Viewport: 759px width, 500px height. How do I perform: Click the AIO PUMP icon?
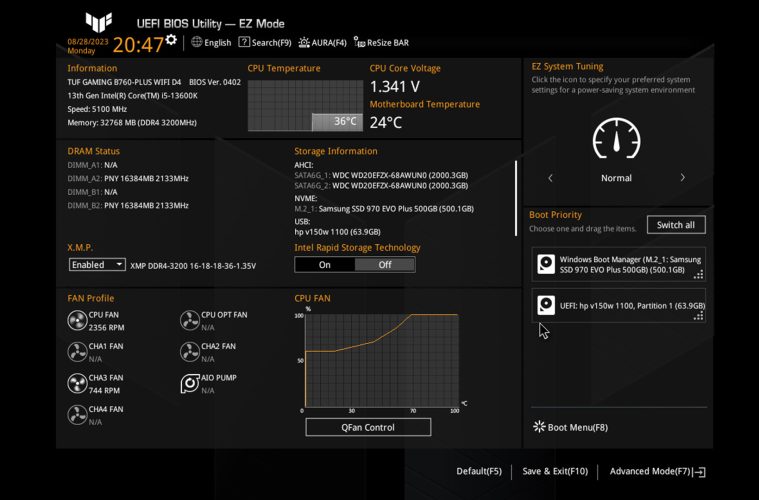pos(190,383)
